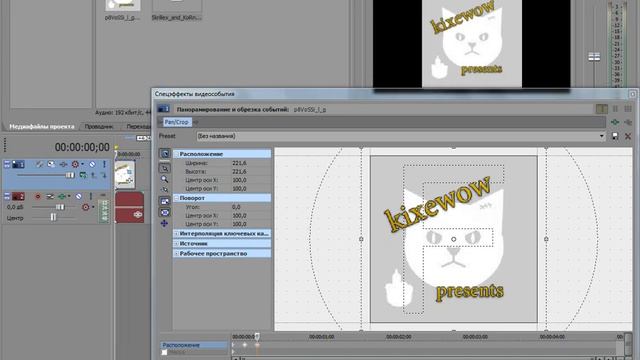Image resolution: width=640 pixels, height=360 pixels.
Task: Expand Интерполяция ключевых кадров section
Action: coord(176,233)
